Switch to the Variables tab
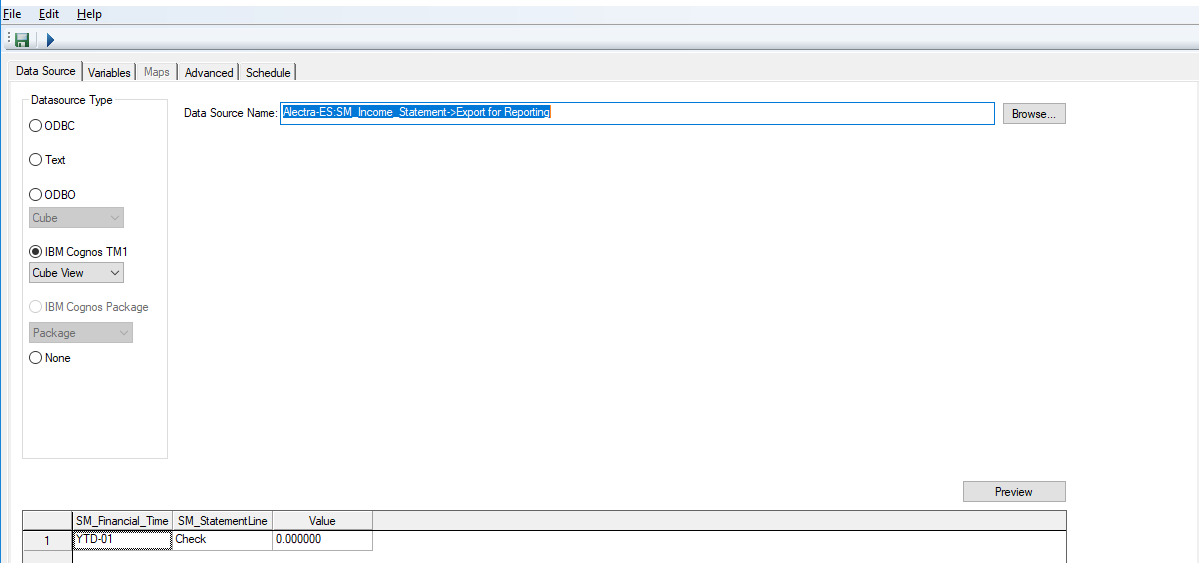This screenshot has width=1199, height=563. click(x=109, y=73)
